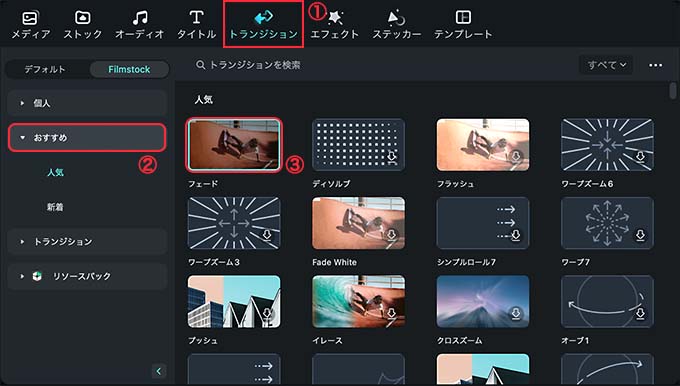Open the メディア (Media) tab
This screenshot has height=386, width=680.
click(30, 25)
